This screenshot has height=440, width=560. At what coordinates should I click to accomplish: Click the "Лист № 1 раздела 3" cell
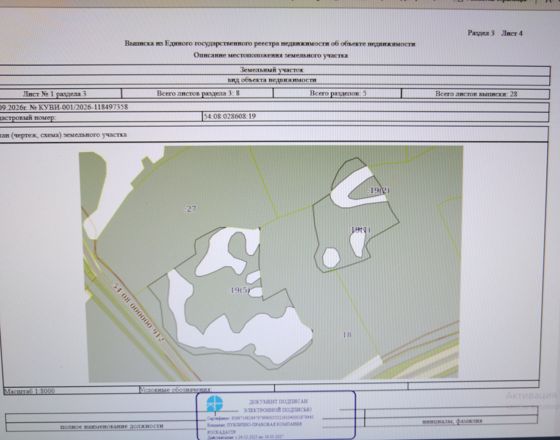point(60,94)
